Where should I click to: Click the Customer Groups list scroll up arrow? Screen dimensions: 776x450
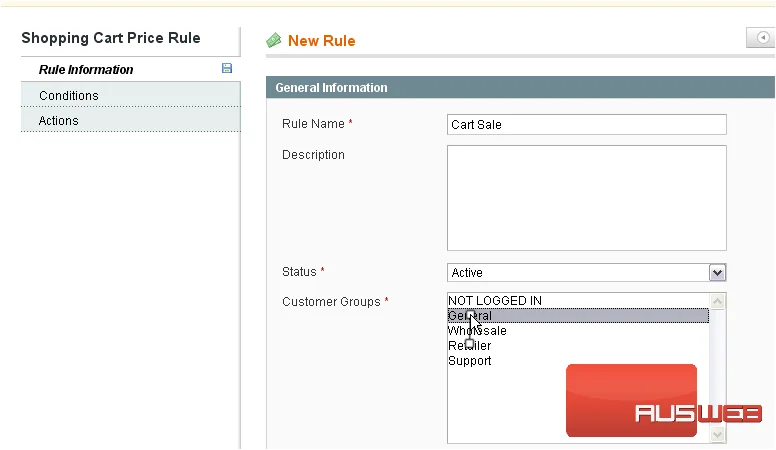[718, 301]
